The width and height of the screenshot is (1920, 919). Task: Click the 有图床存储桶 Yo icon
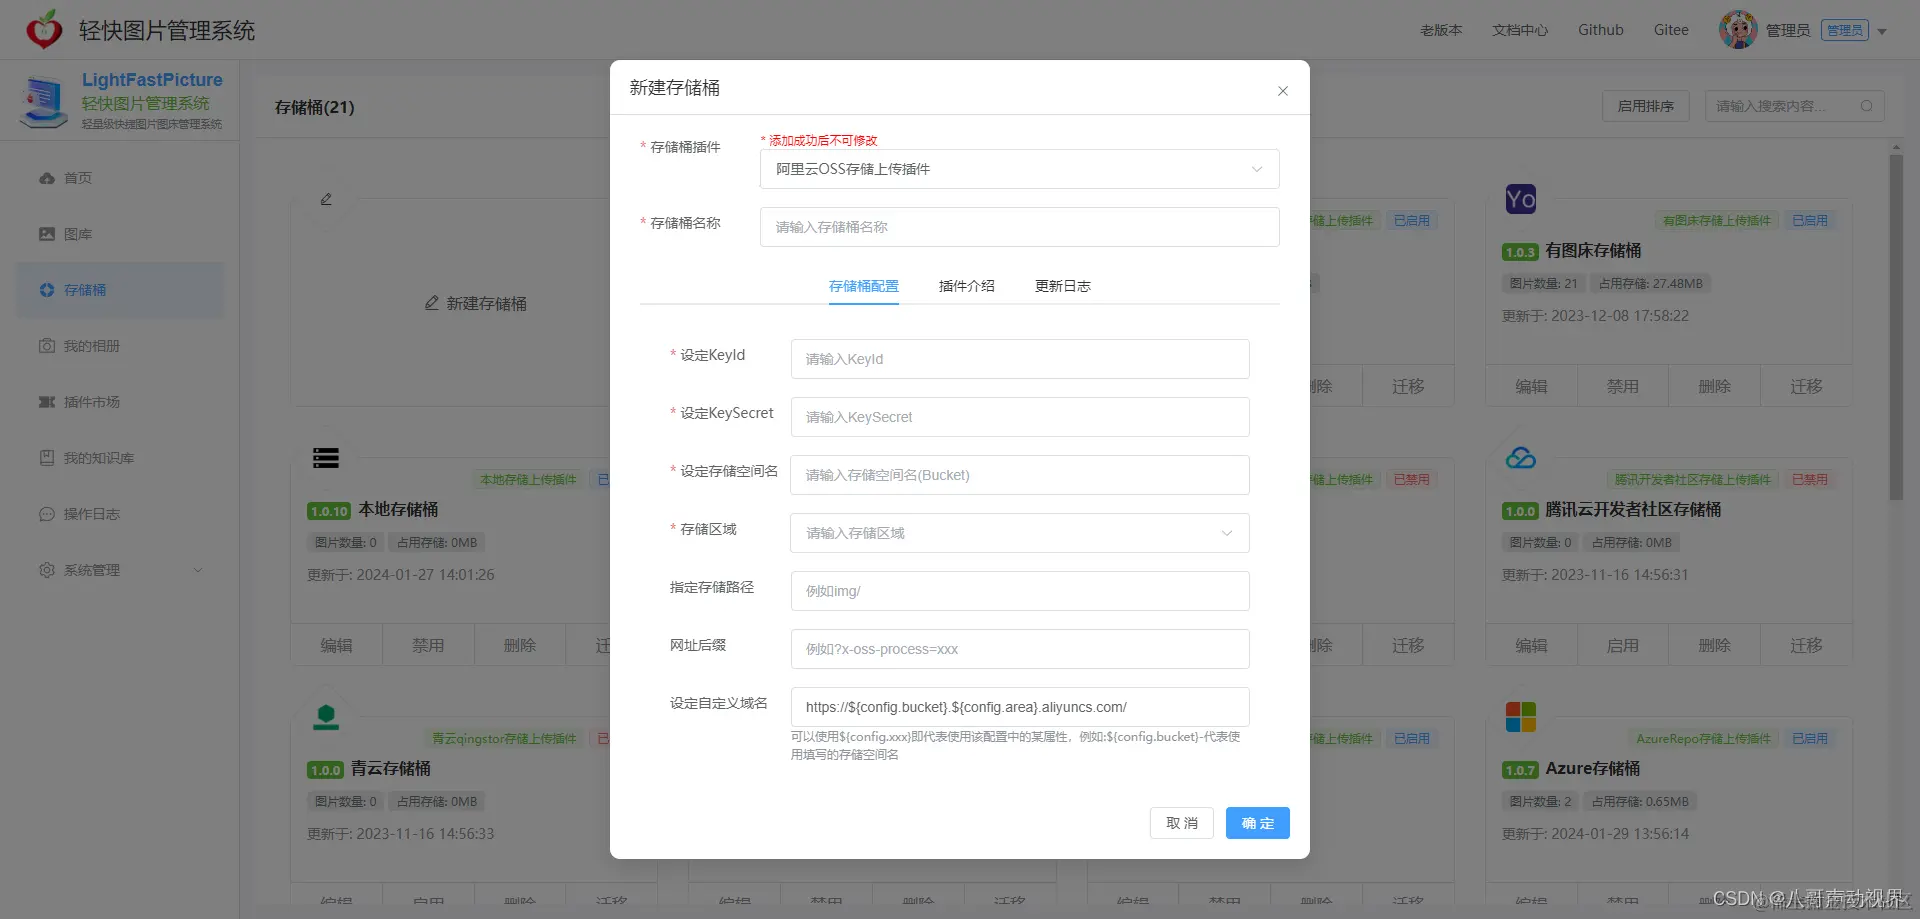pos(1521,199)
